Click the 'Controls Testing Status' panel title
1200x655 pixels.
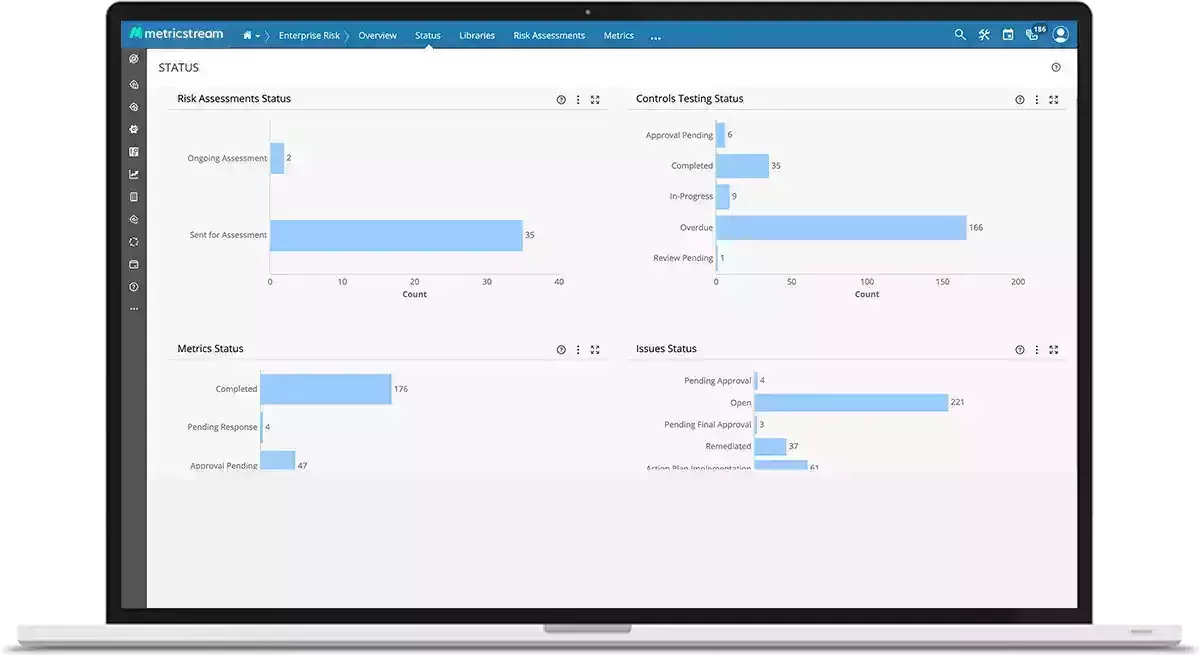[690, 99]
